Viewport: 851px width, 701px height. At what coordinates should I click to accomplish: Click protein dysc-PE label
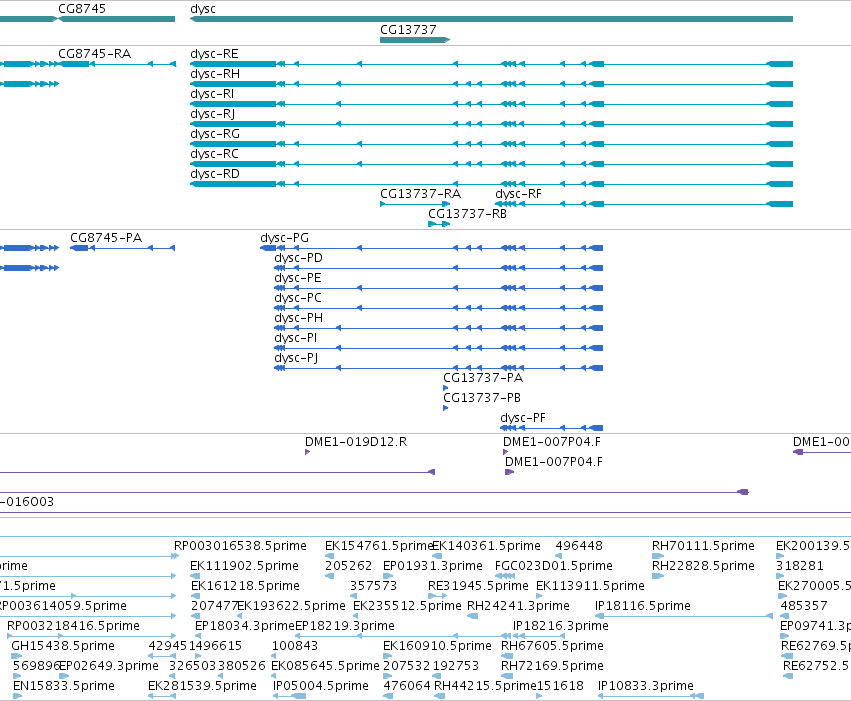click(298, 278)
